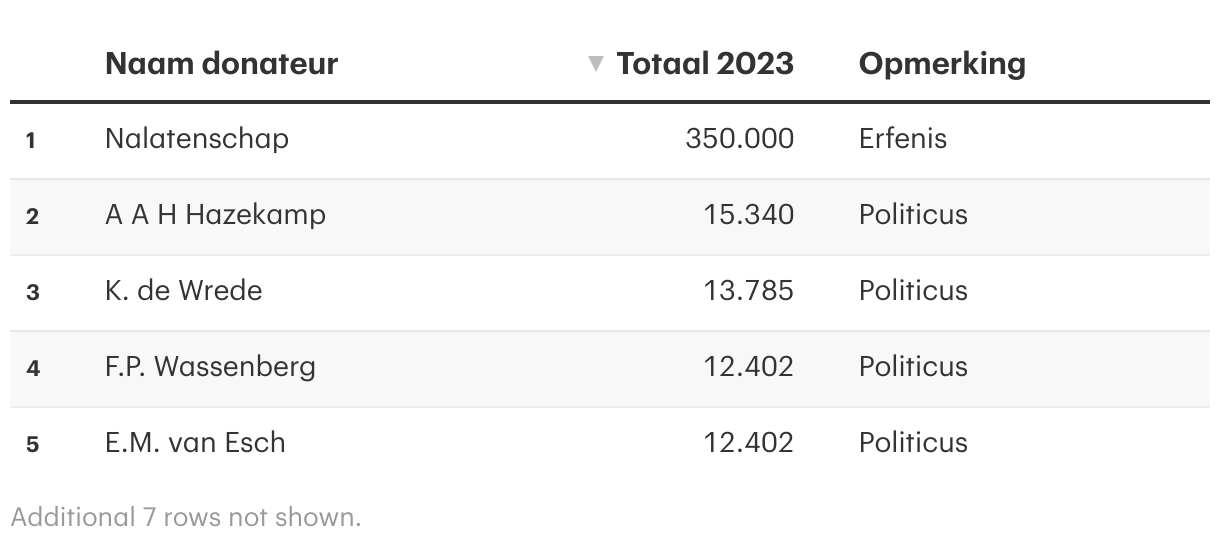
Task: Click on F.P. Wassenberg name cell
Action: pyautogui.click(x=210, y=367)
